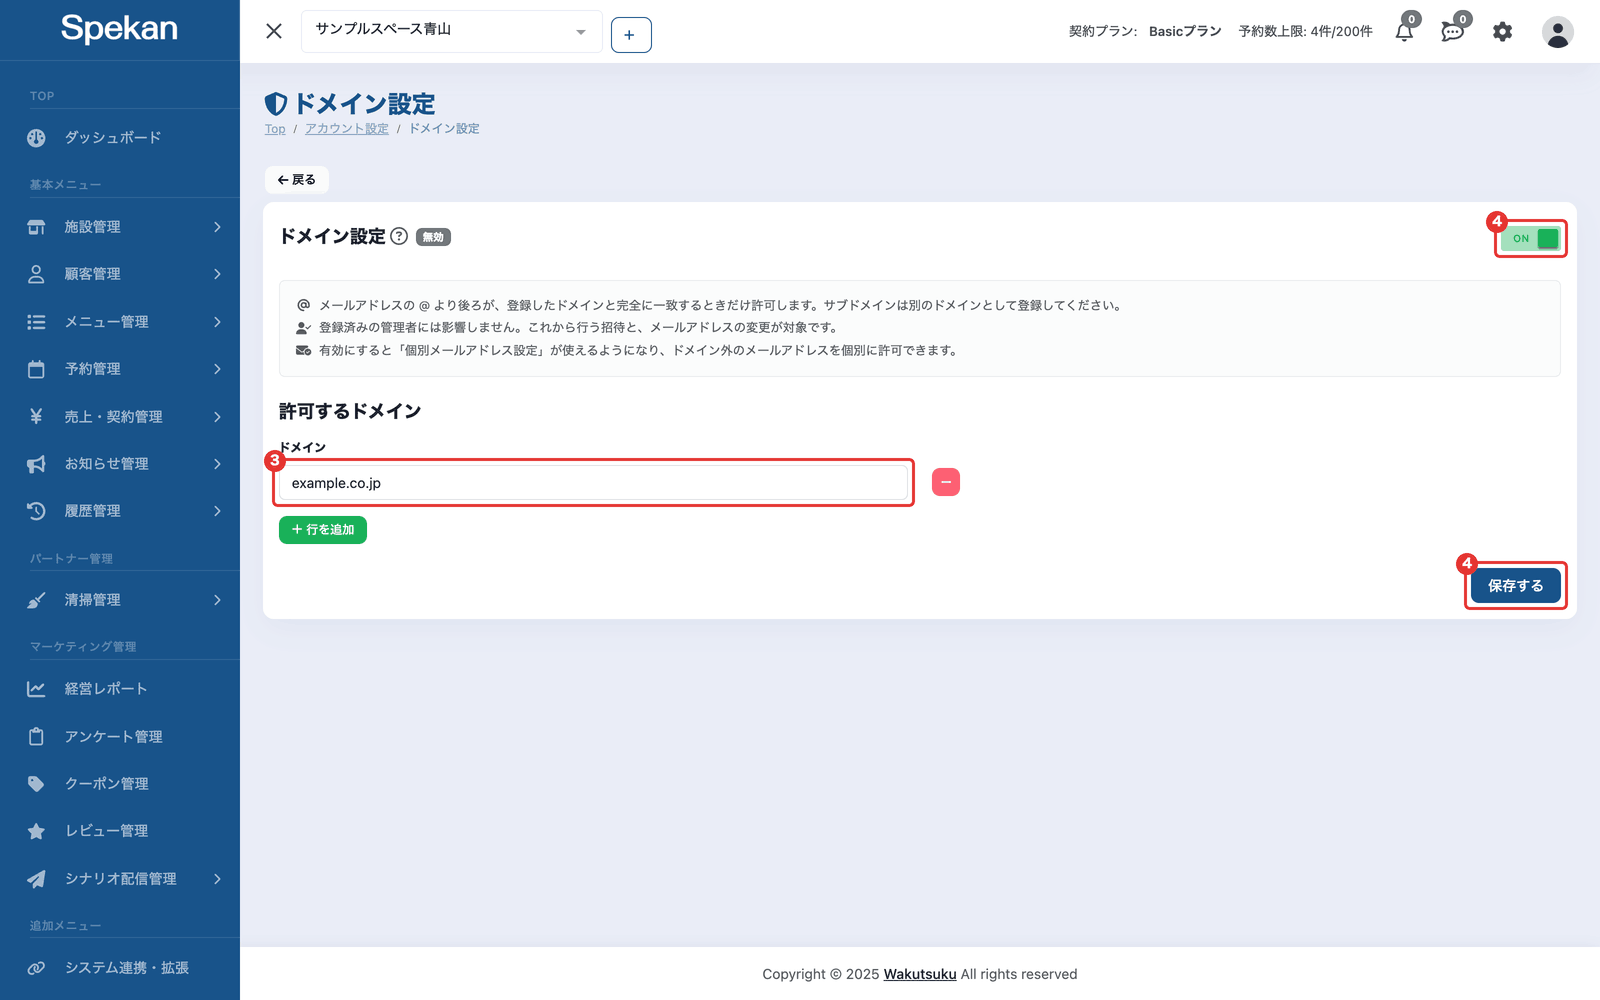Go back with the 戻る button
The width and height of the screenshot is (1600, 1000).
pyautogui.click(x=297, y=180)
